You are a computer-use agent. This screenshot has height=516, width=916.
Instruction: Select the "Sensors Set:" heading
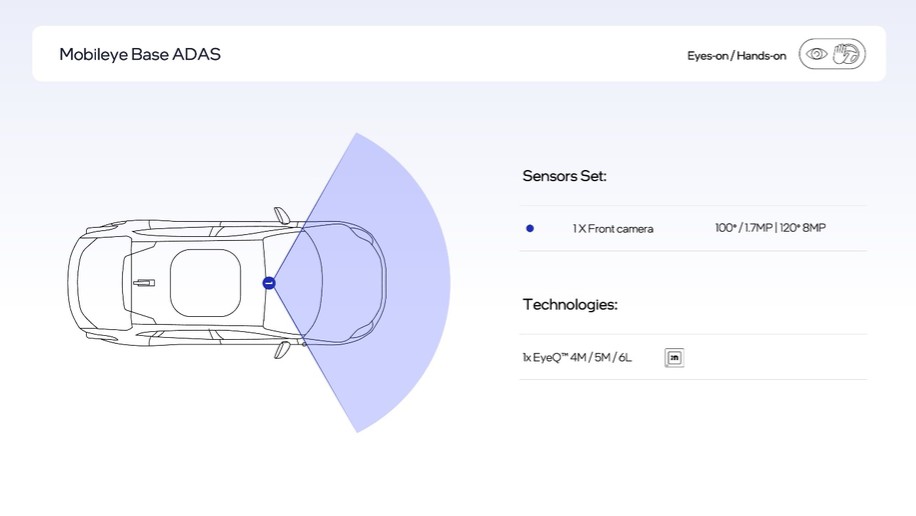(x=564, y=176)
